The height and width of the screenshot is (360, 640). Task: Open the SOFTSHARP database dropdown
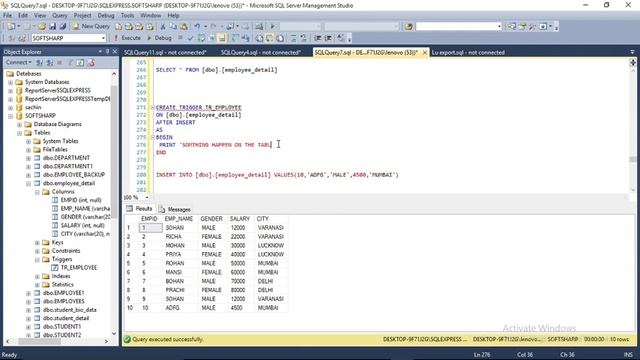103,38
